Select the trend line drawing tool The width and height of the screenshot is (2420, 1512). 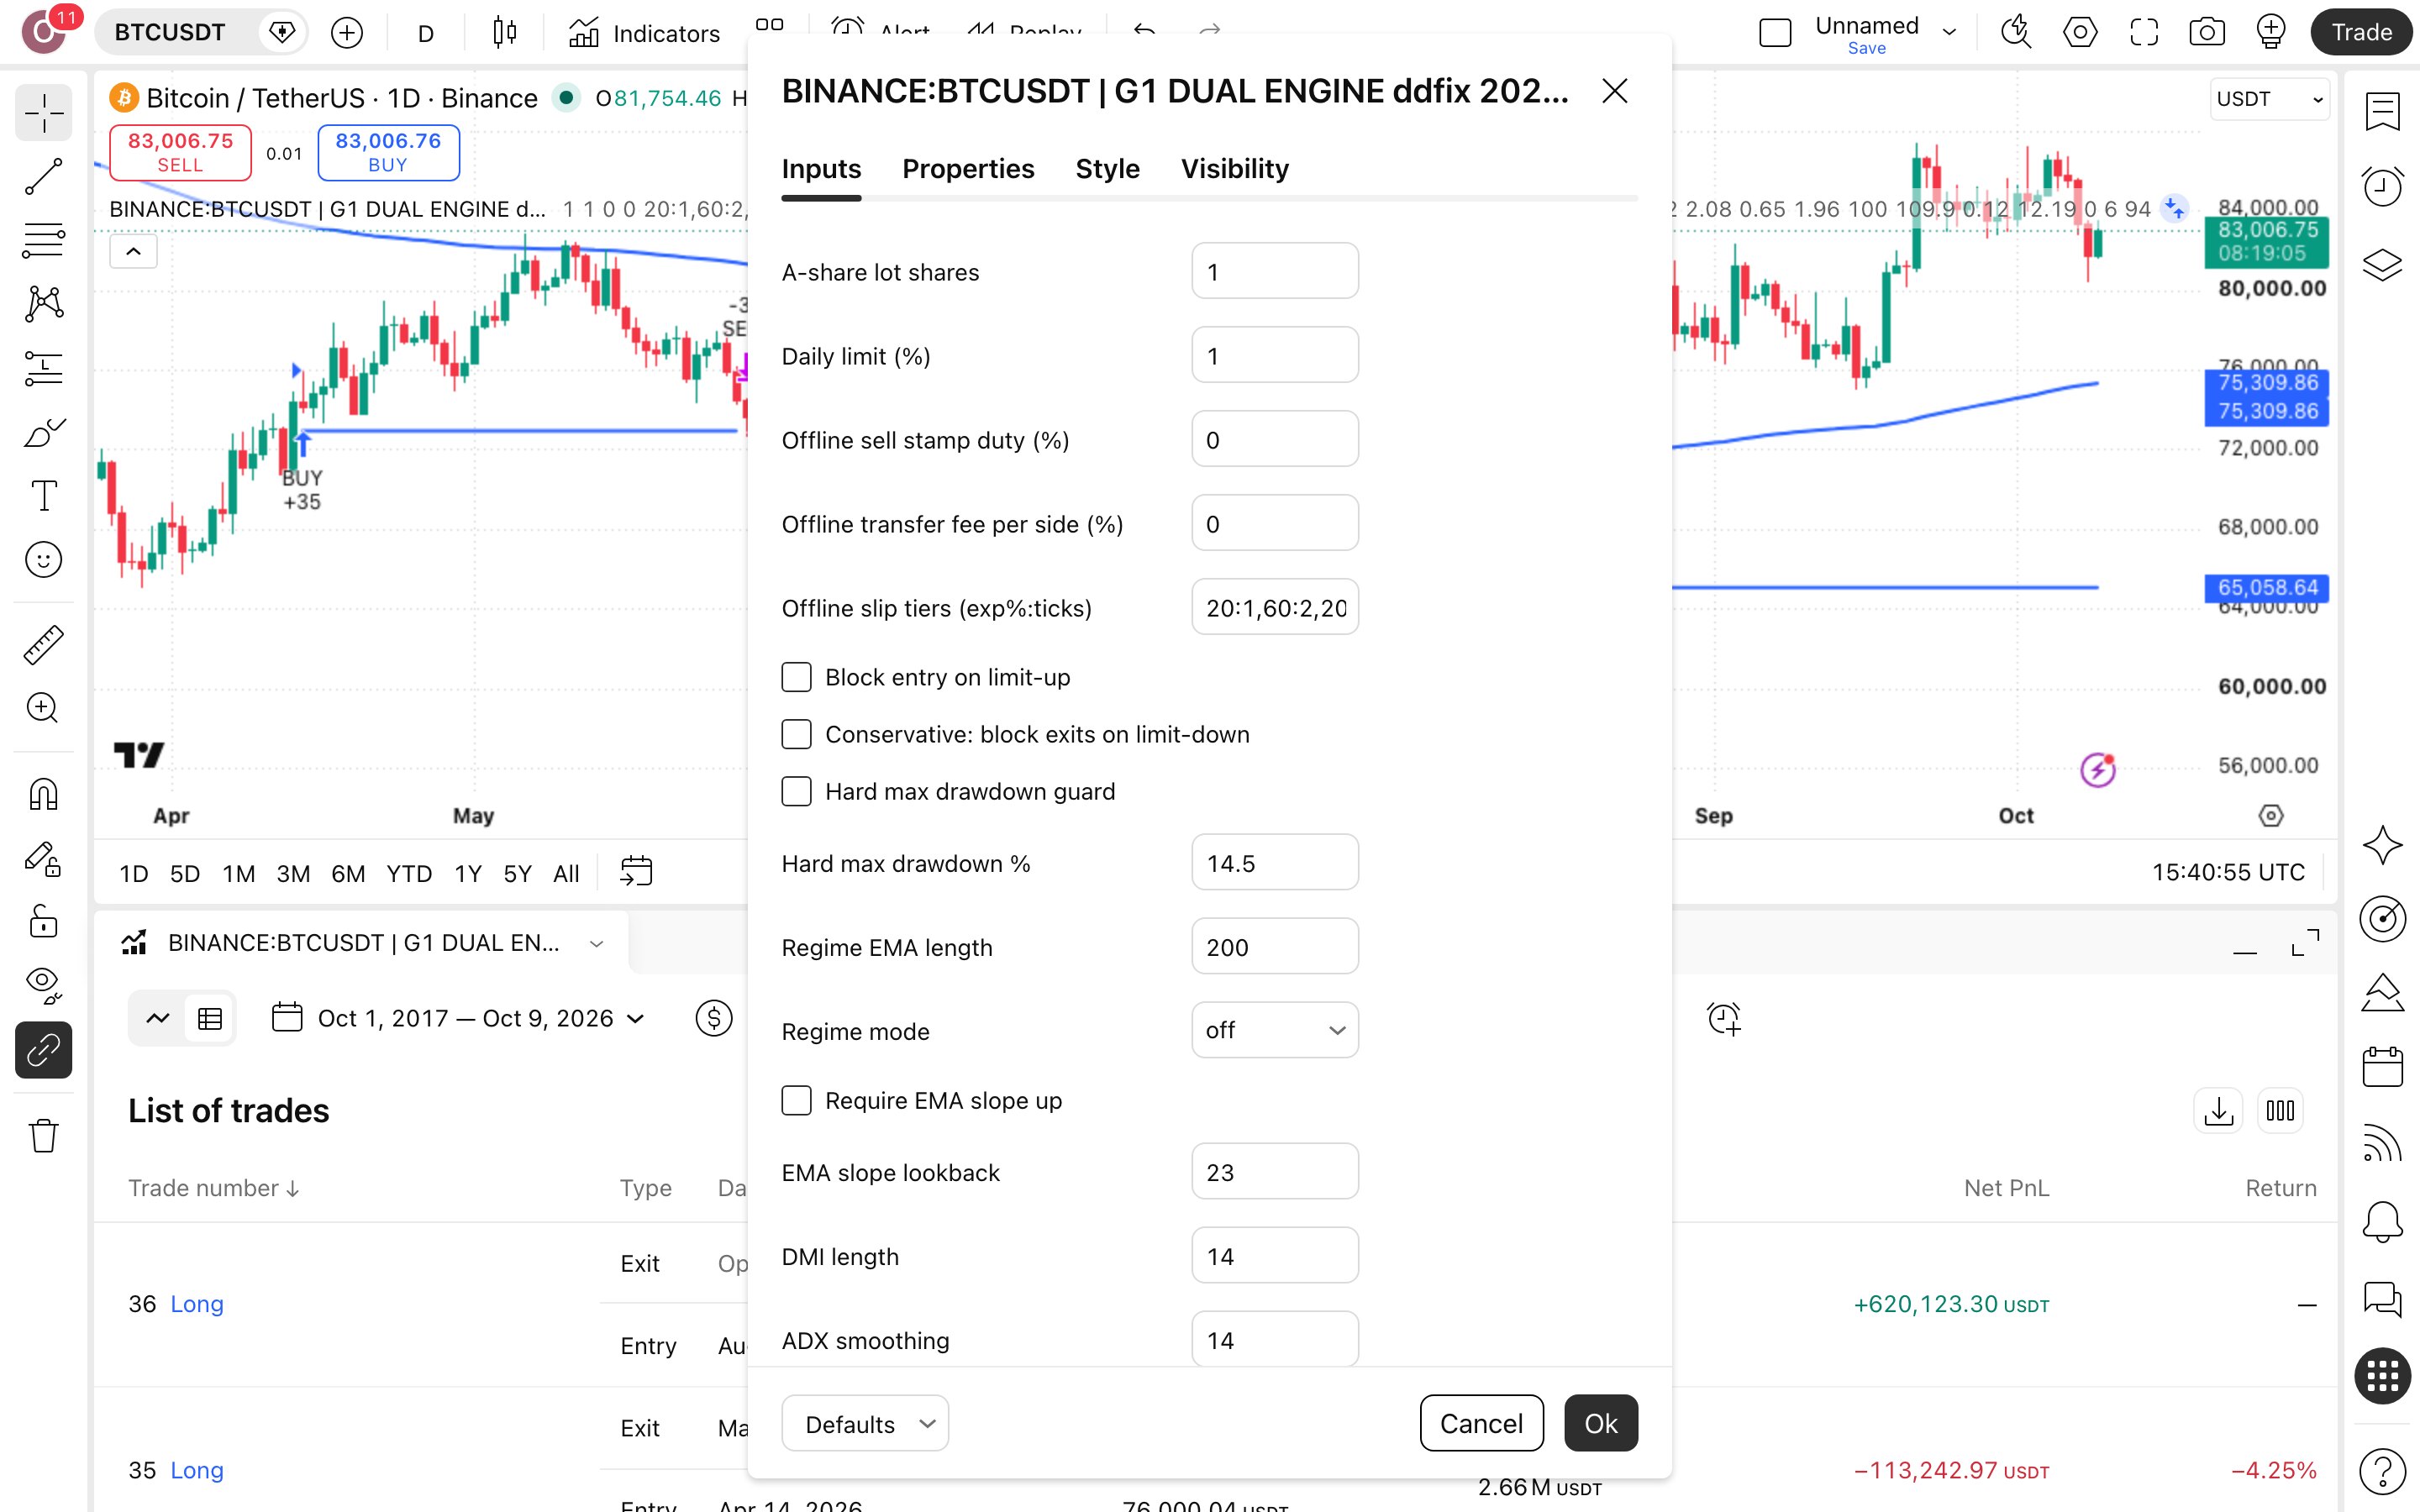pos(43,176)
